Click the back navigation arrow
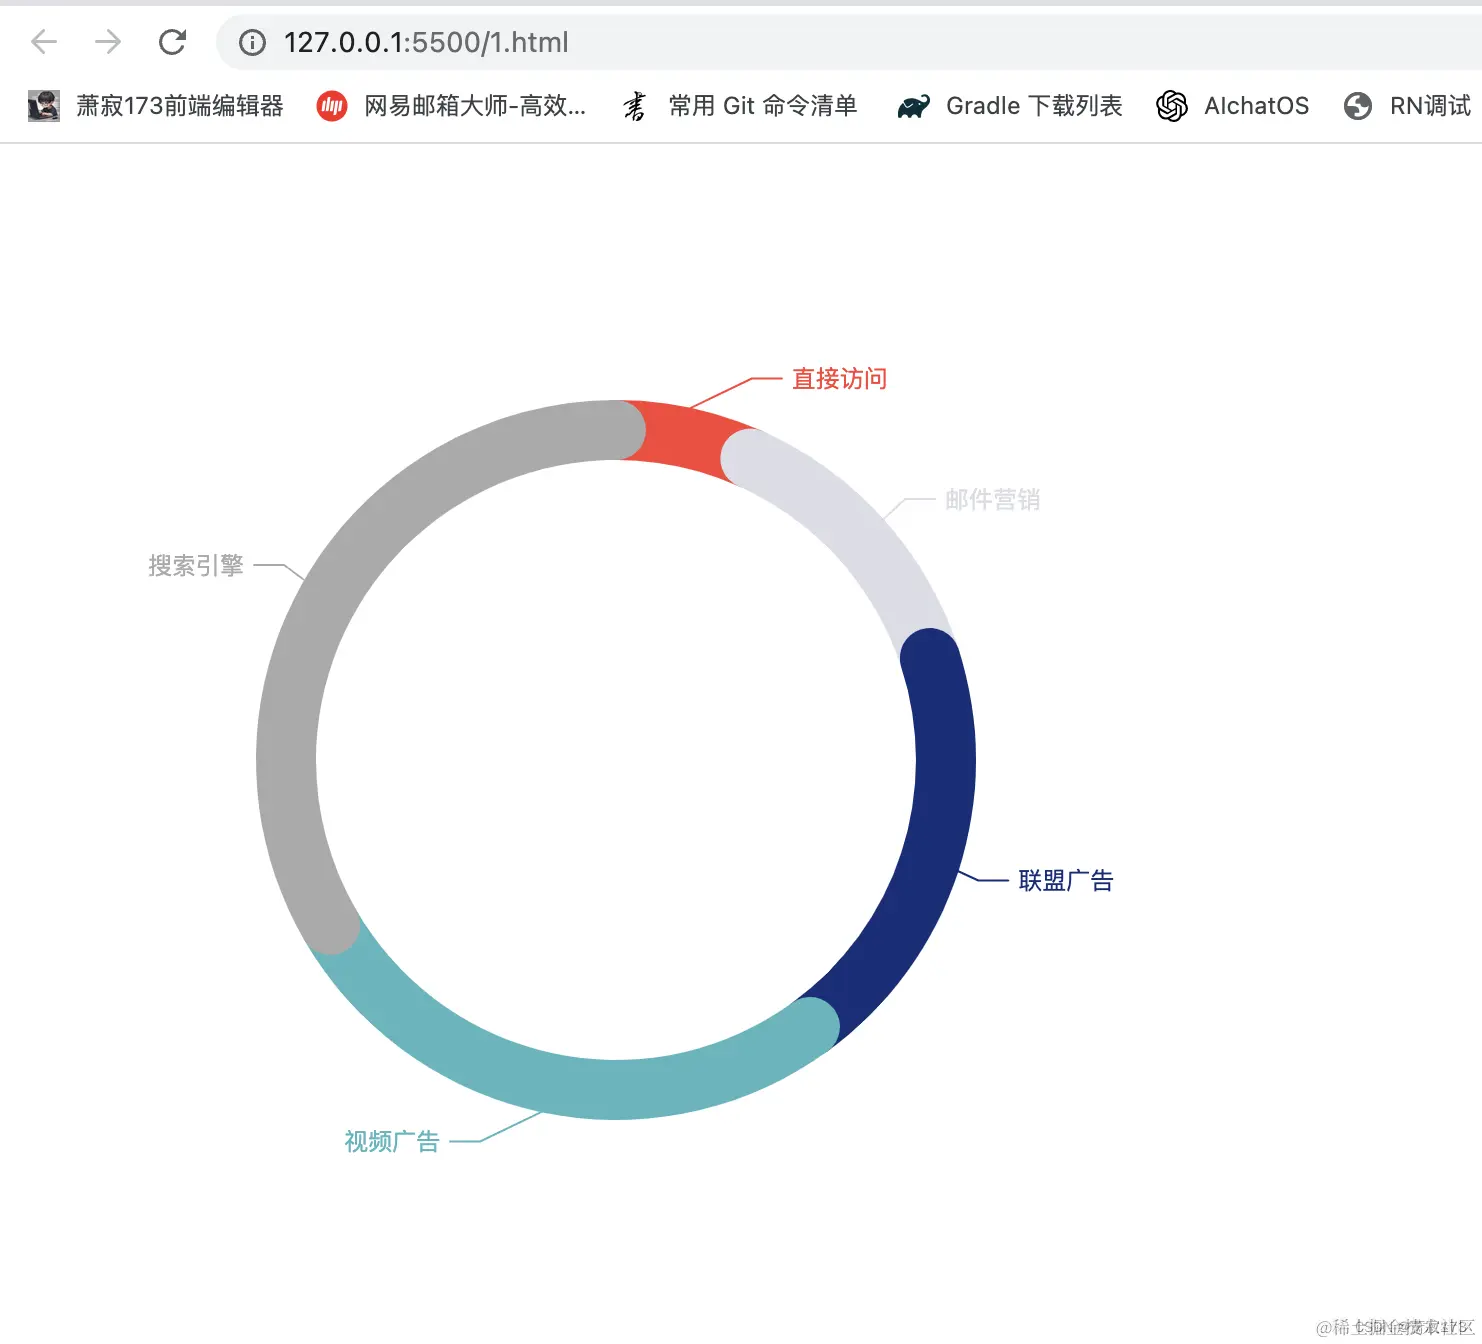Screen dimensions: 1482x1344 coord(43,42)
